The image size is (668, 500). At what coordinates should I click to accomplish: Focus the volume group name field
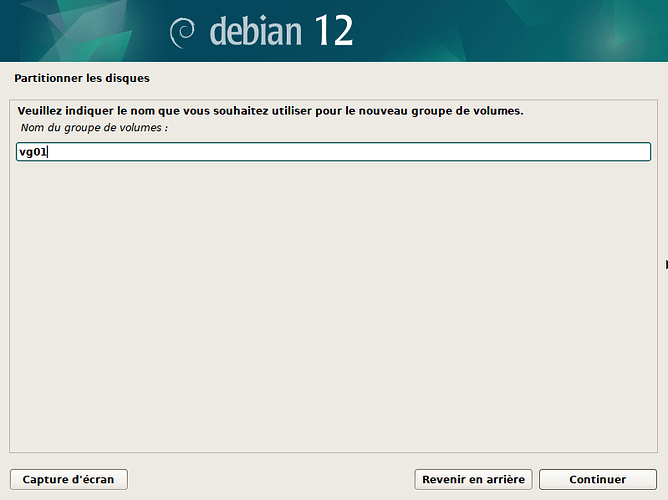click(334, 152)
